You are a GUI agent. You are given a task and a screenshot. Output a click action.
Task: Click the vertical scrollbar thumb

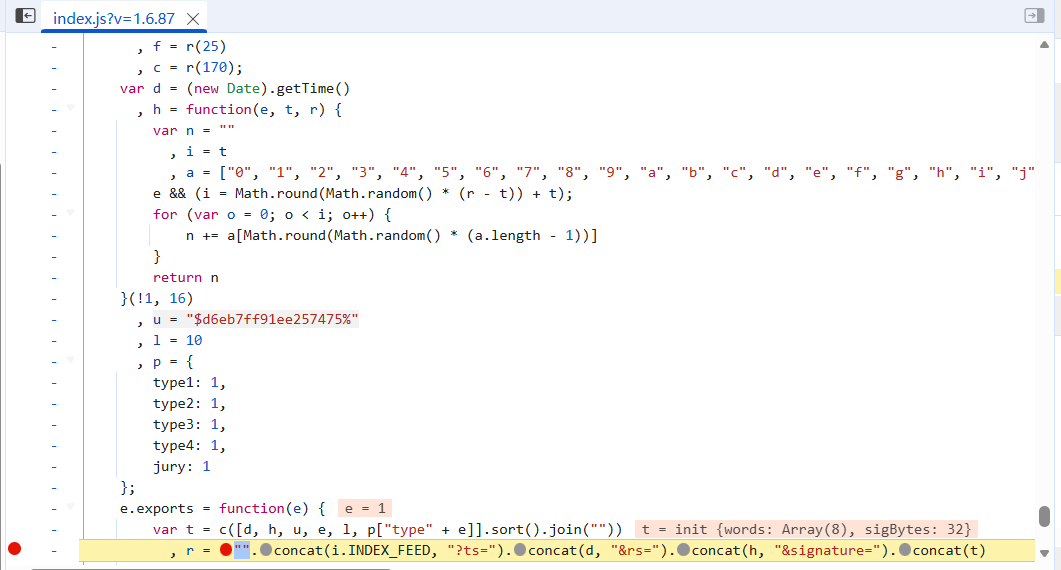1044,518
